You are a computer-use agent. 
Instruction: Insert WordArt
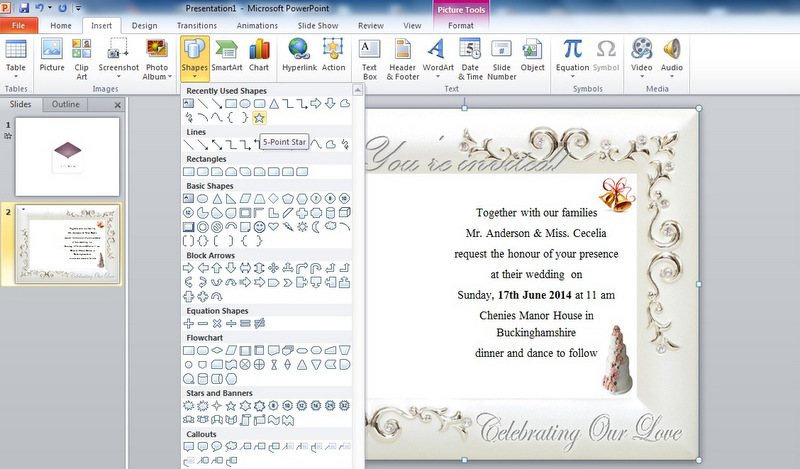pyautogui.click(x=438, y=59)
